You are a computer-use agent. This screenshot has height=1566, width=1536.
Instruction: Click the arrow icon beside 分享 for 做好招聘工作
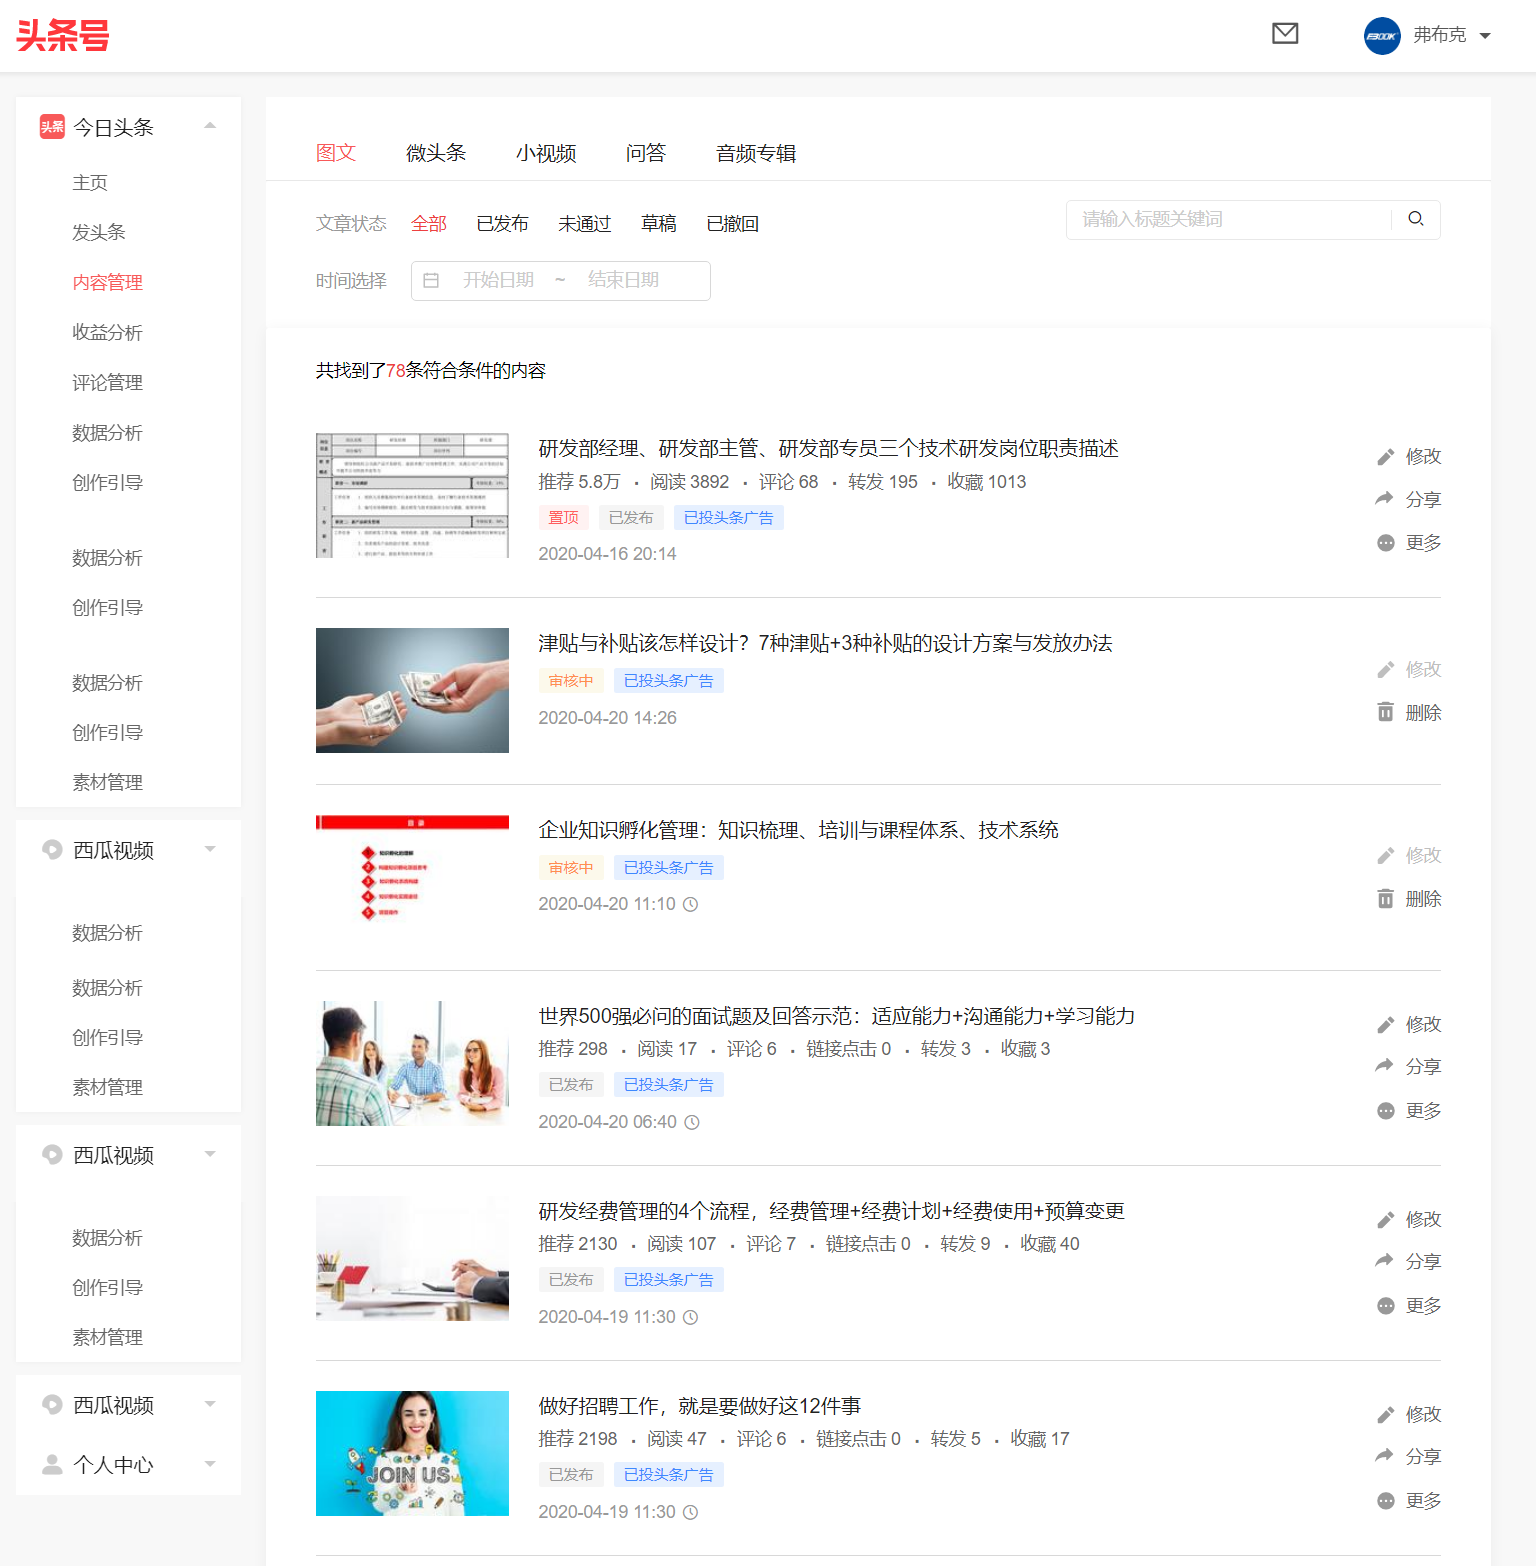pyautogui.click(x=1385, y=1456)
